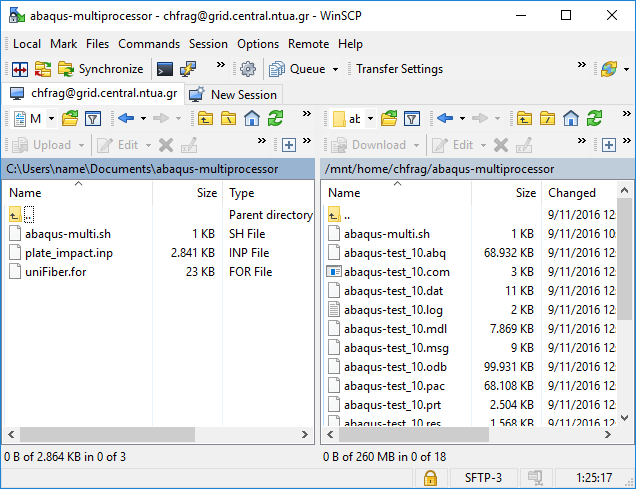The width and height of the screenshot is (636, 489).
Task: Select abaqus-test_10.log in remote panel
Action: [x=393, y=310]
